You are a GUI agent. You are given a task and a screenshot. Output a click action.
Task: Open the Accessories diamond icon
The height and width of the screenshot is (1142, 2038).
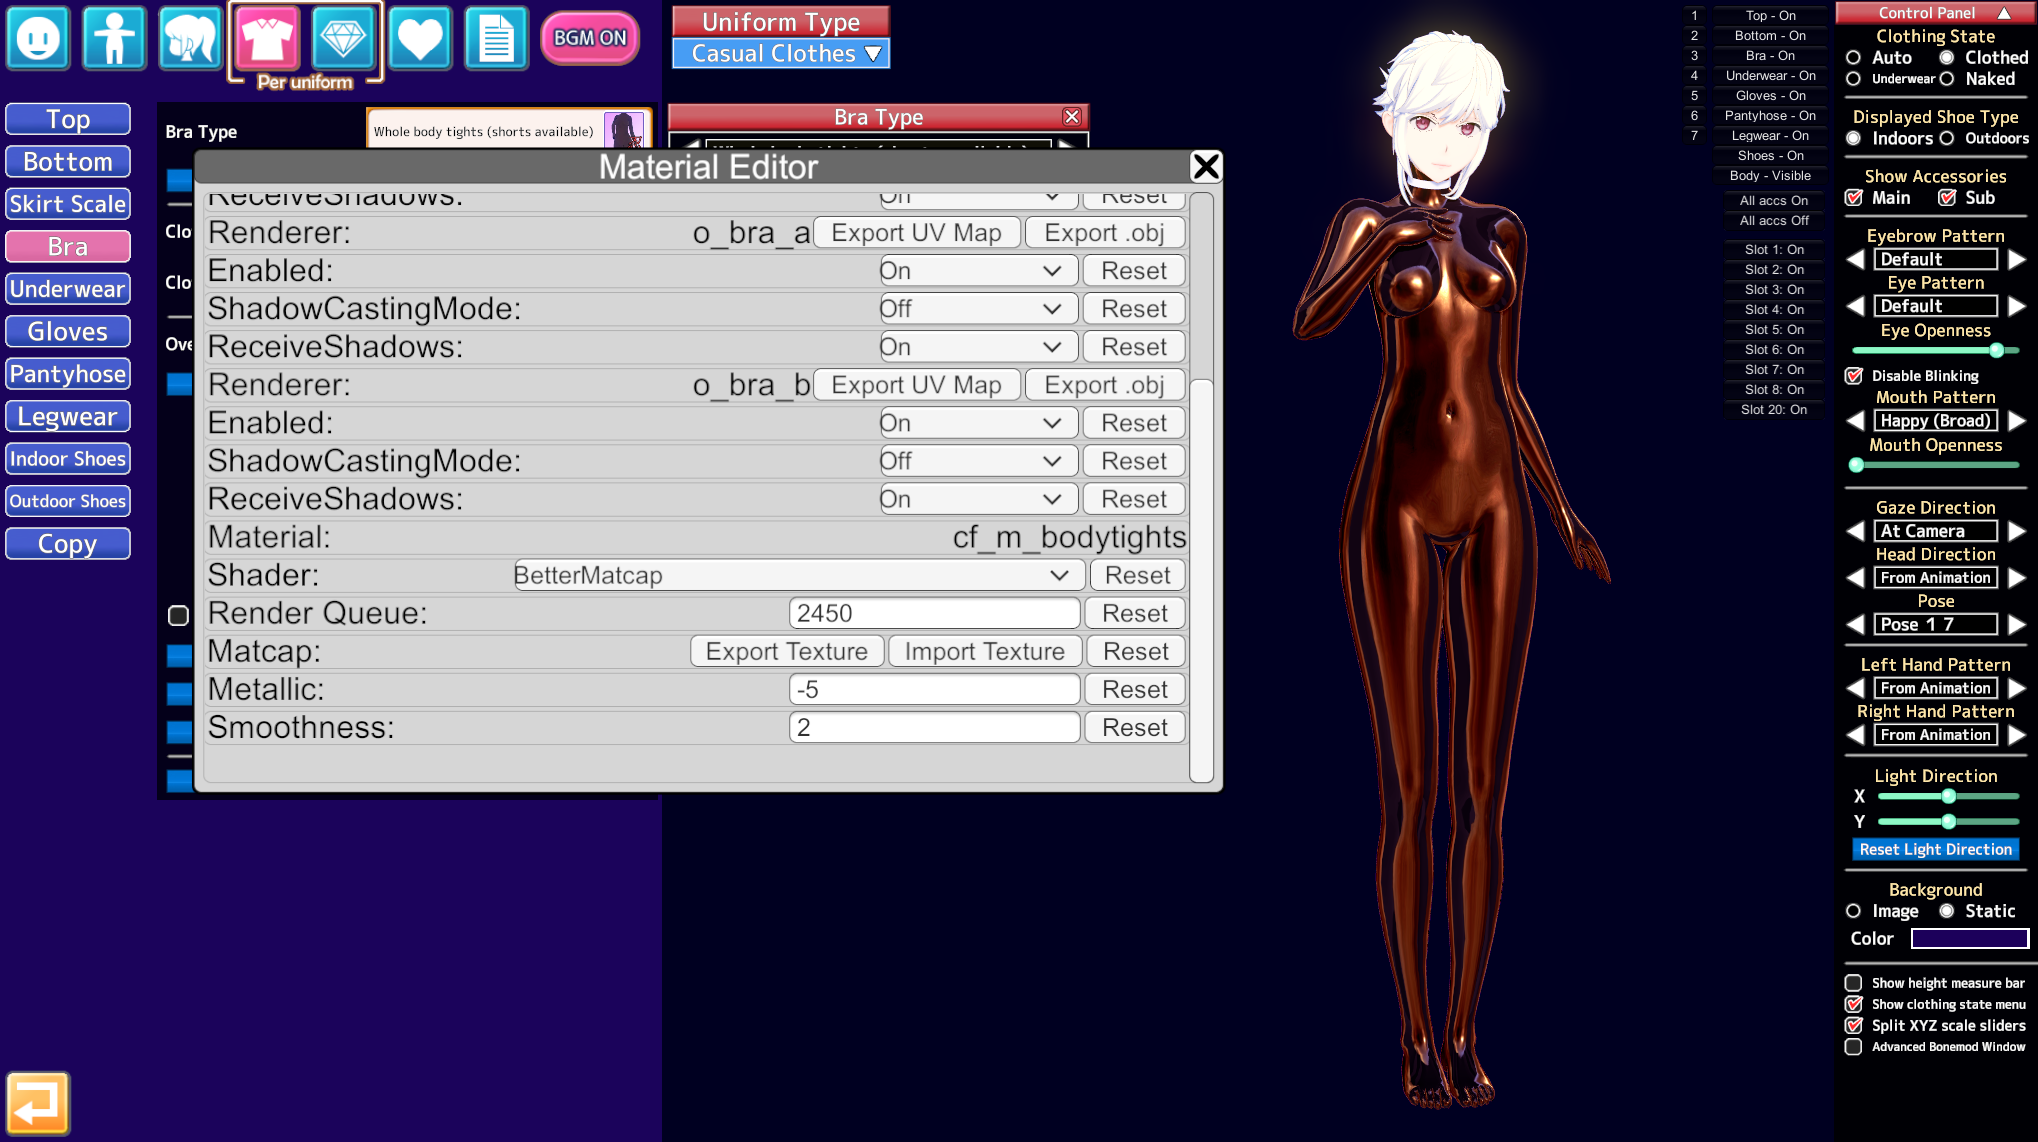click(x=343, y=38)
